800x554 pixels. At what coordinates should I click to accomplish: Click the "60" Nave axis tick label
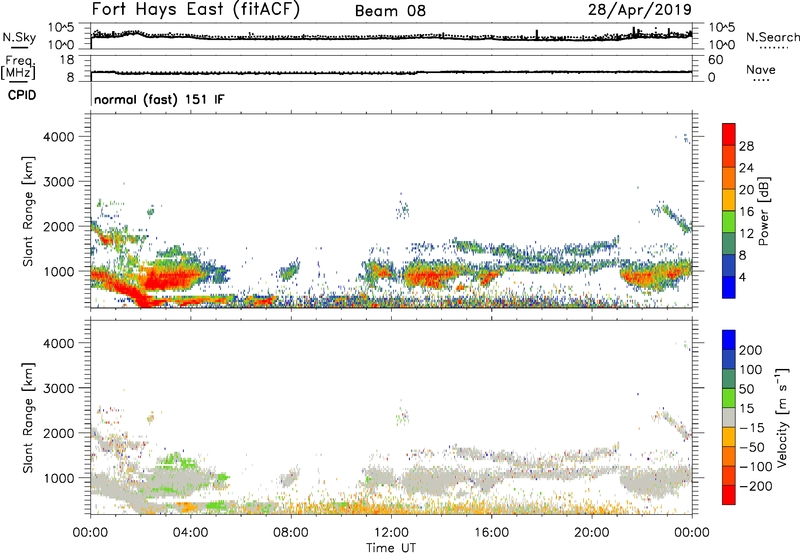click(715, 60)
